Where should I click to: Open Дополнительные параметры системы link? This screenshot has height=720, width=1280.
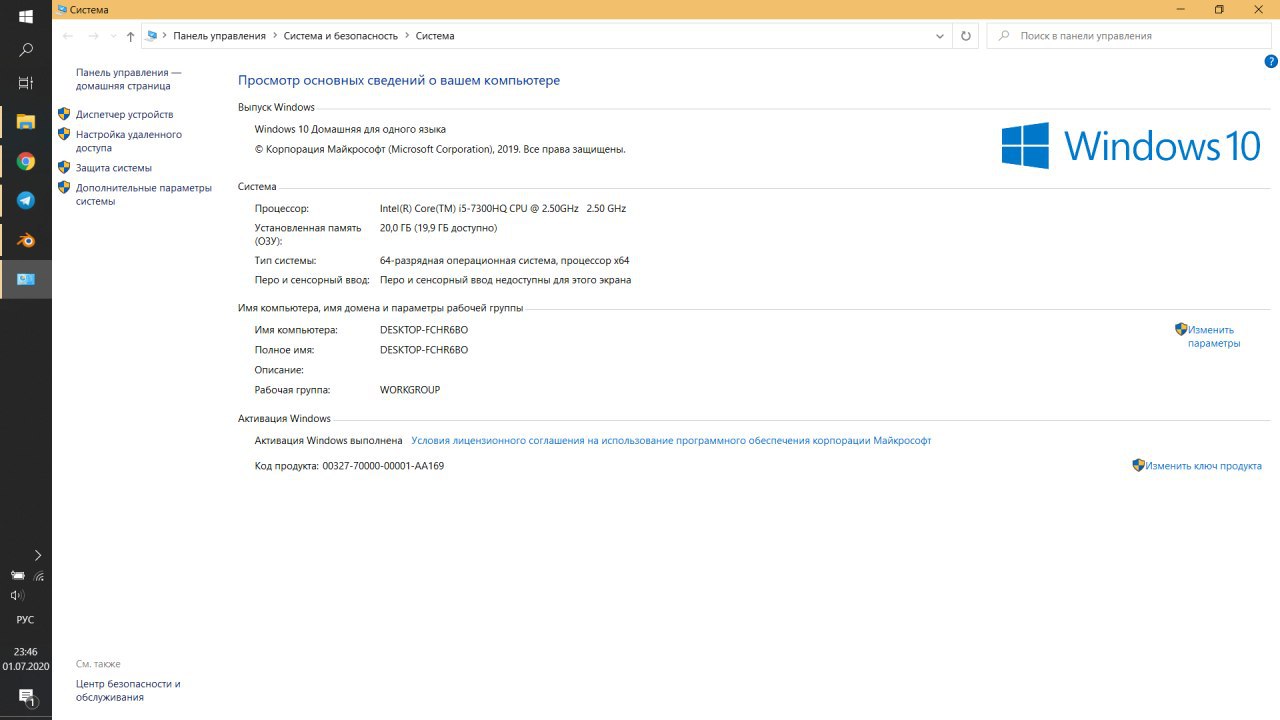click(144, 194)
